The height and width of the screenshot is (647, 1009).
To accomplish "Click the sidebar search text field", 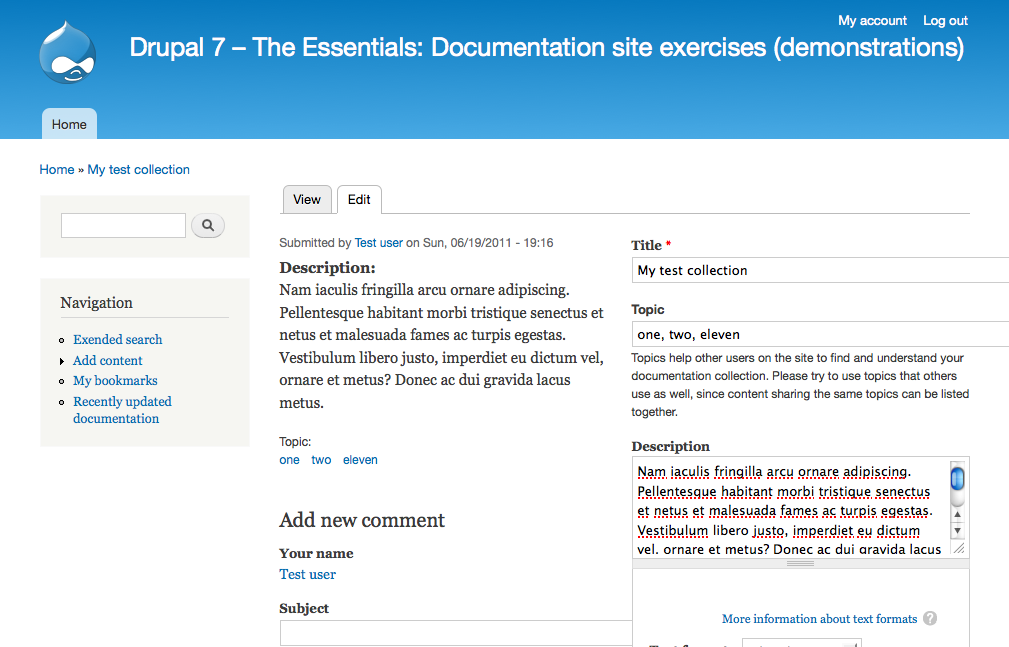I will click(x=123, y=226).
